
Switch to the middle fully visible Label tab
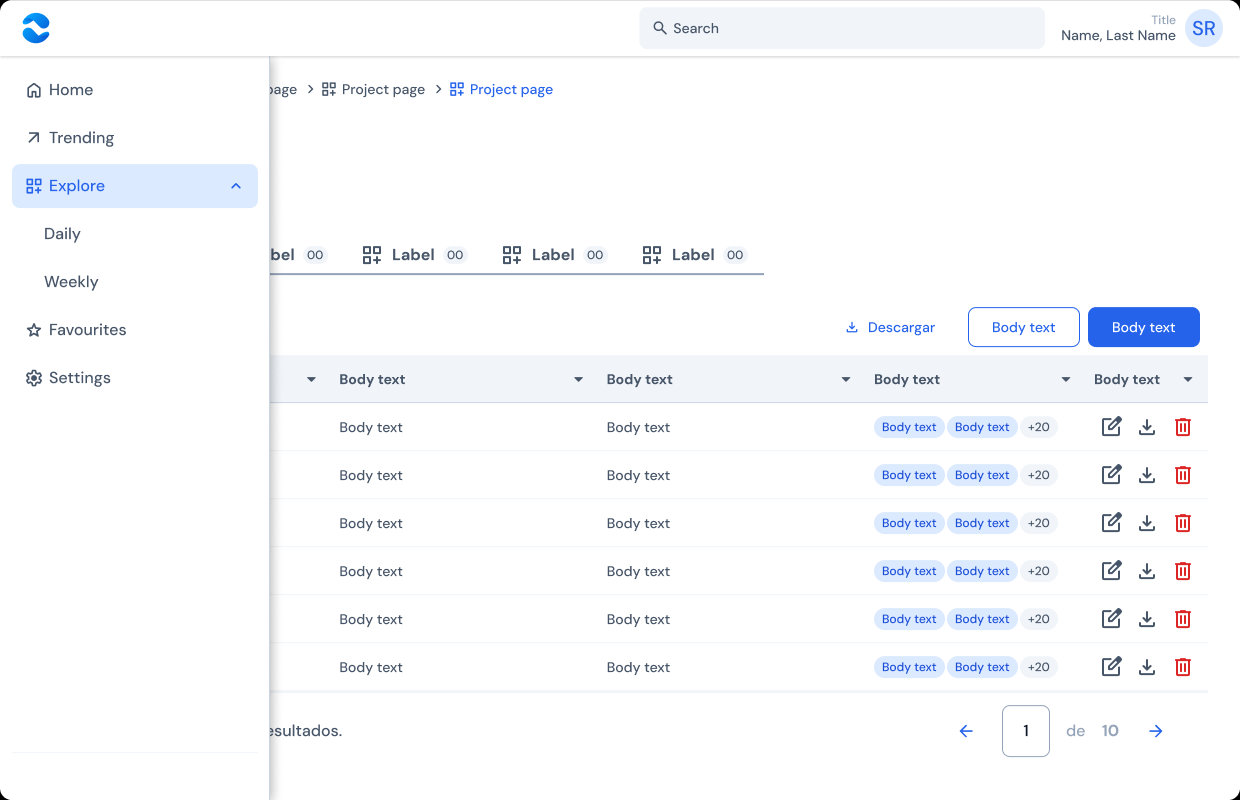coord(554,255)
